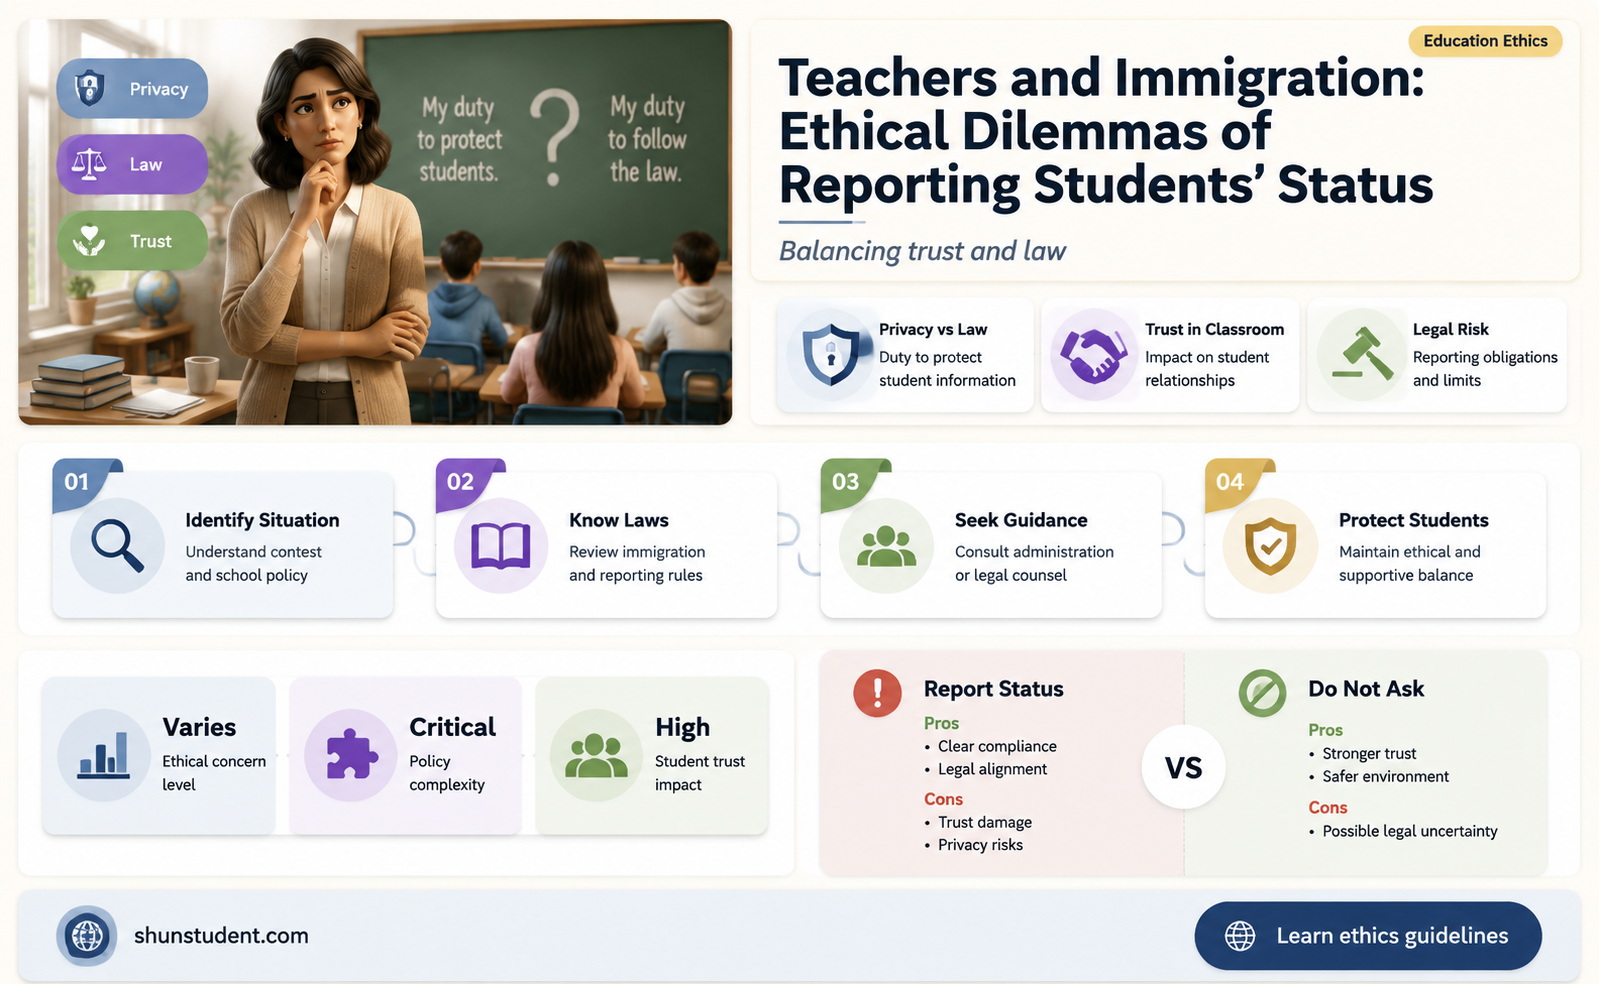Click the Protect Students heading

click(1413, 520)
